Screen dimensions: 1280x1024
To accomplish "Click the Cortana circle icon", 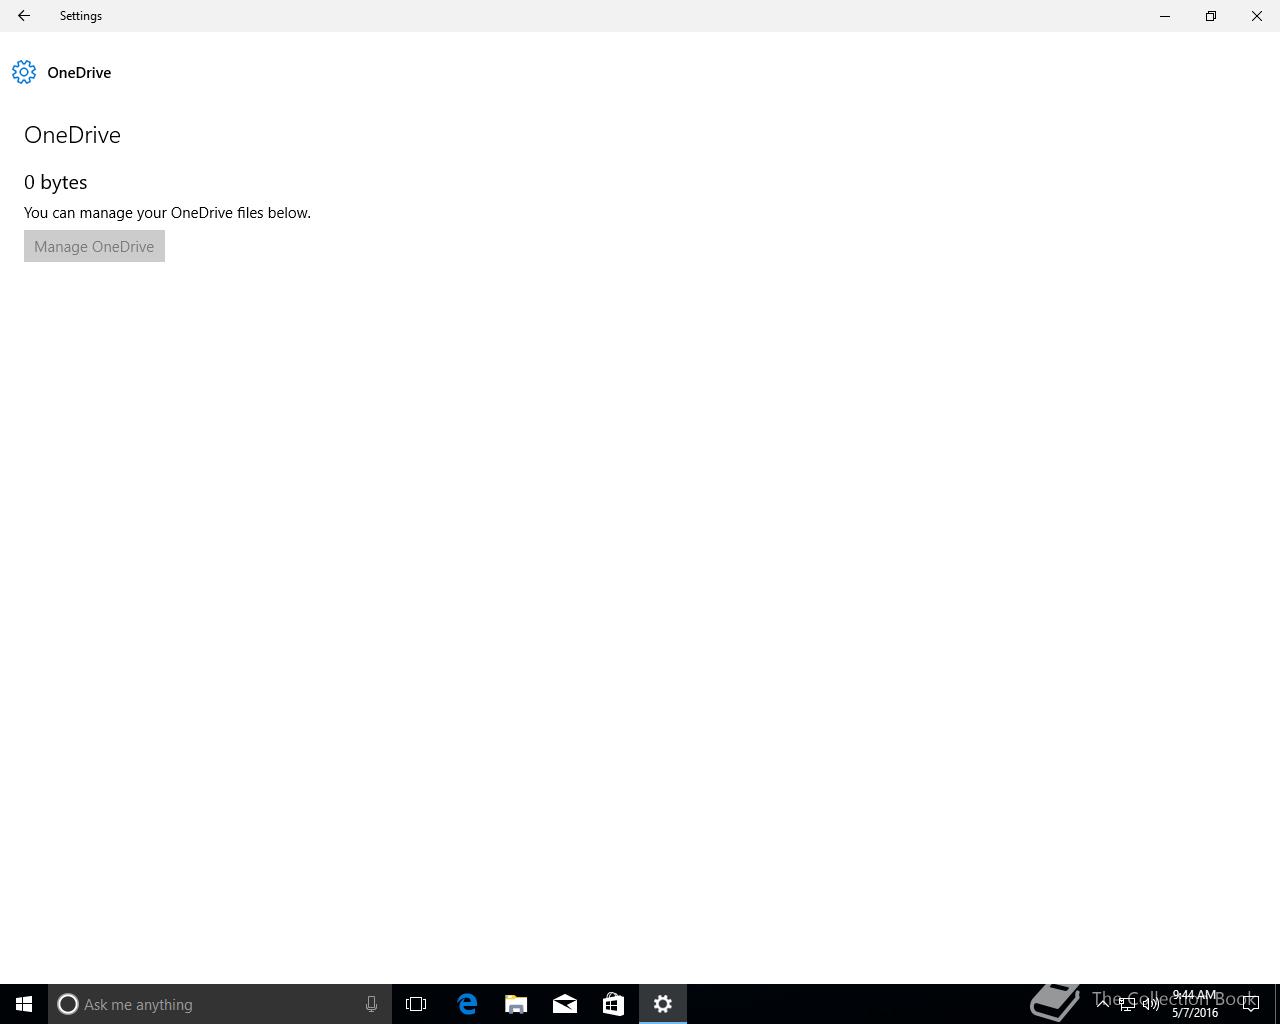I will 67,1004.
